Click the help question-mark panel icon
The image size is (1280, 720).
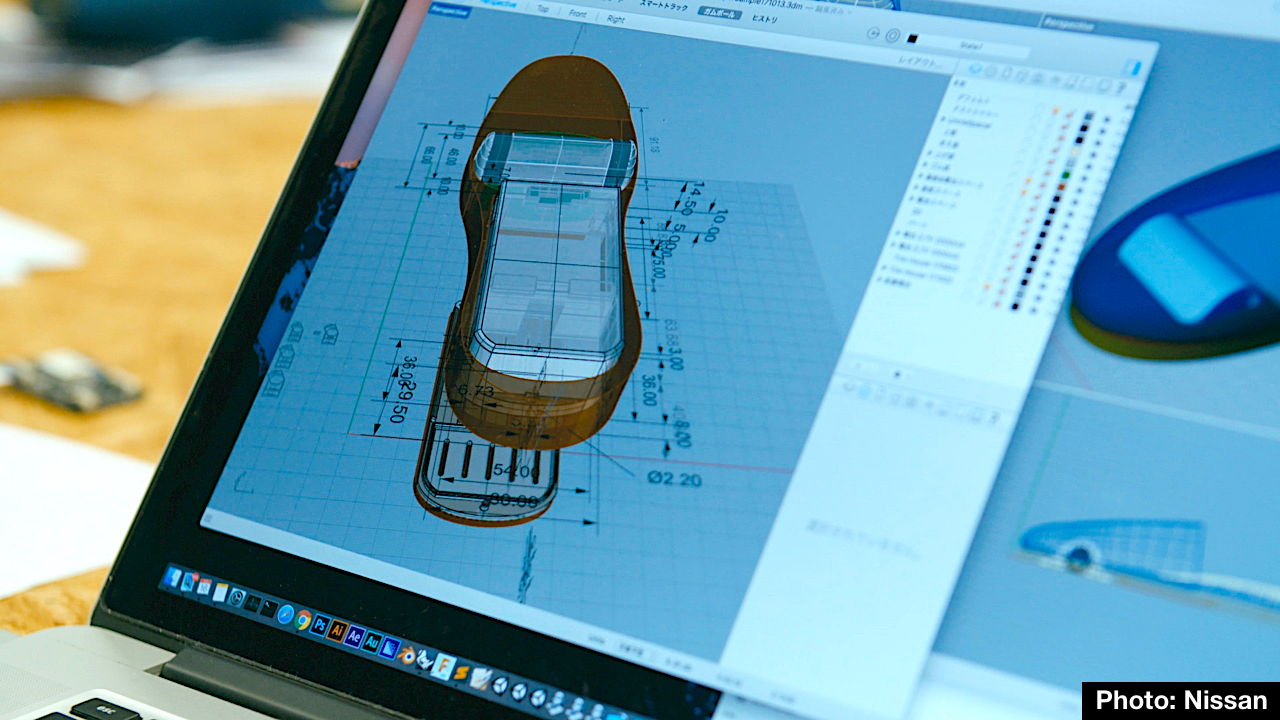tap(1122, 88)
